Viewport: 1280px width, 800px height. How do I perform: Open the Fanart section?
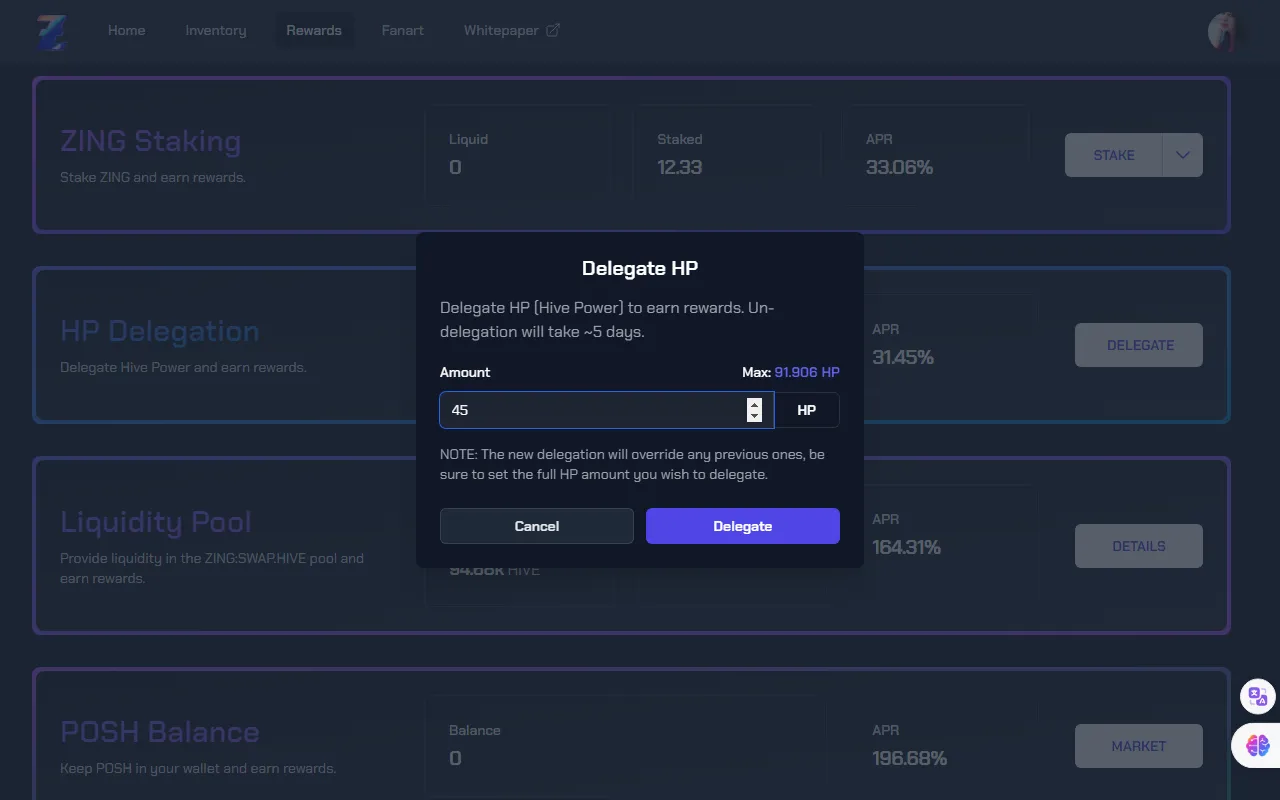coord(402,30)
